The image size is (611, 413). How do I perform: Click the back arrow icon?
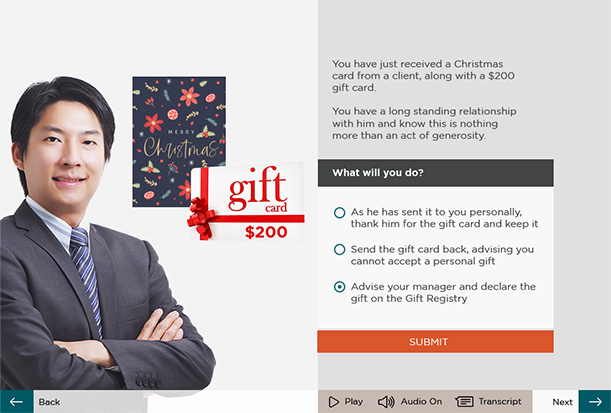pos(16,402)
